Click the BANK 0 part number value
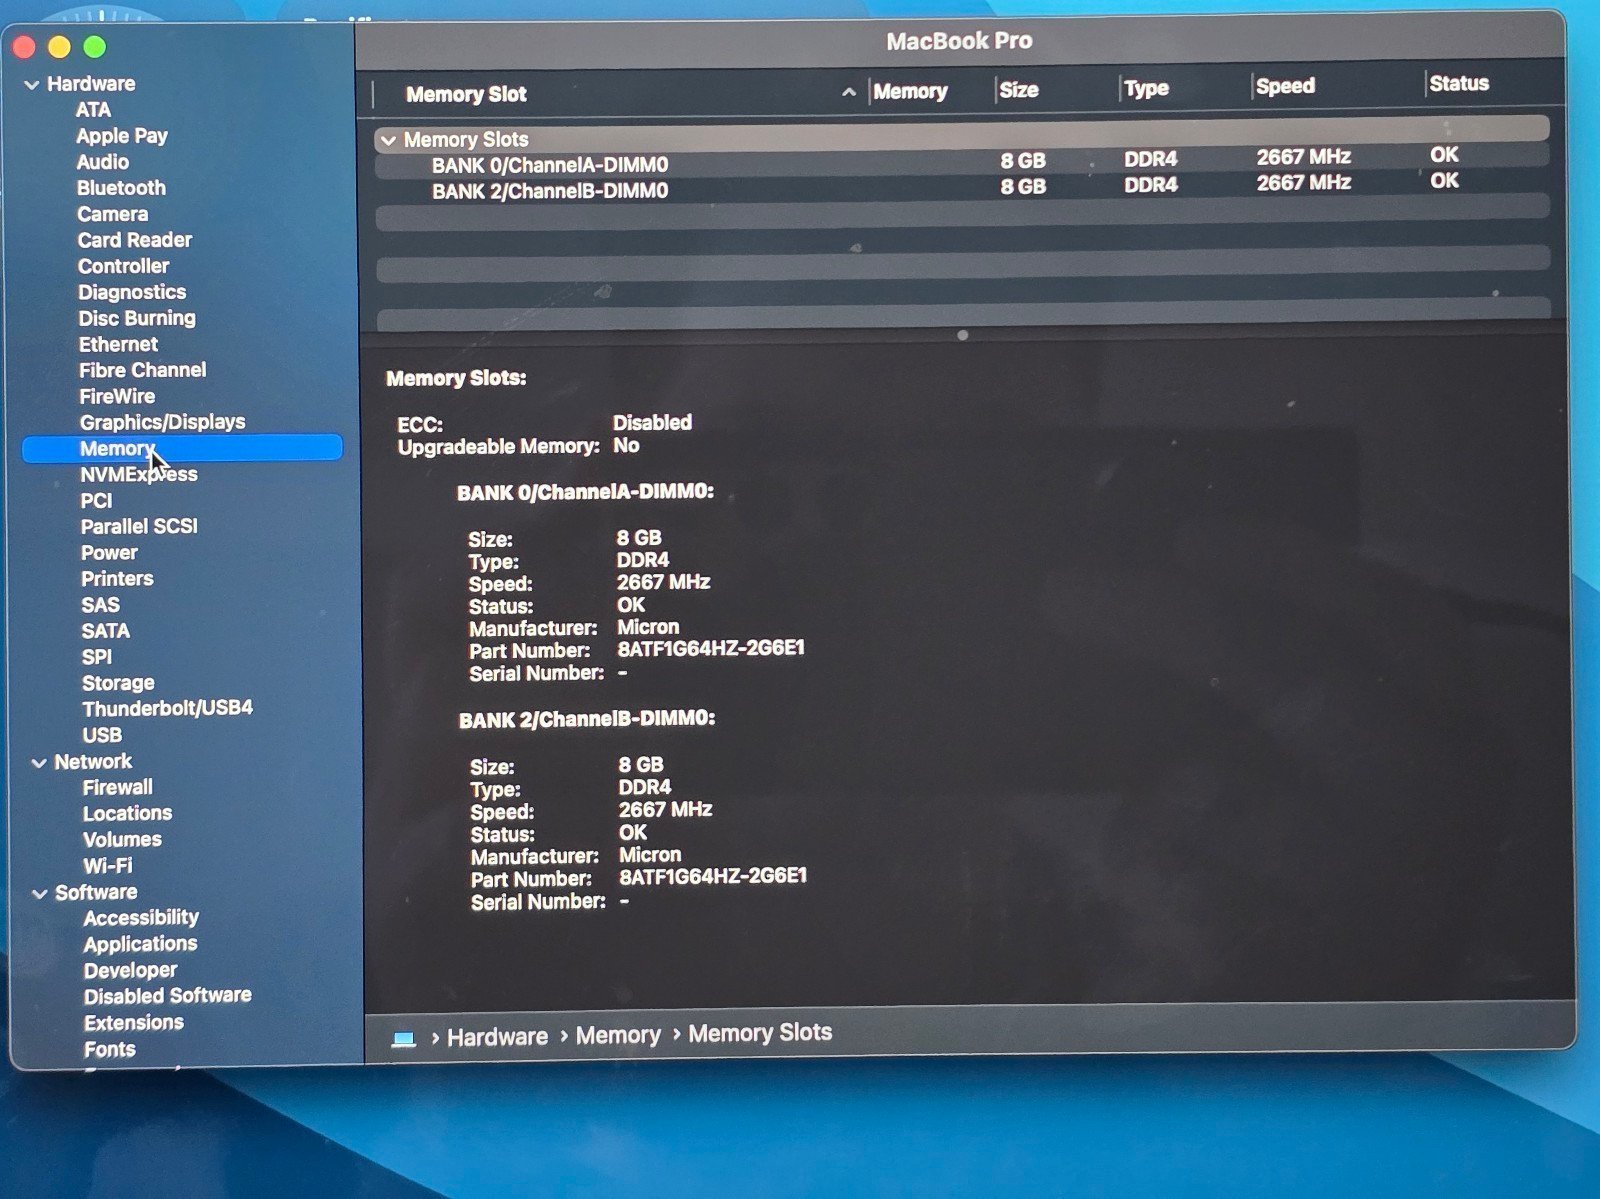 point(711,649)
